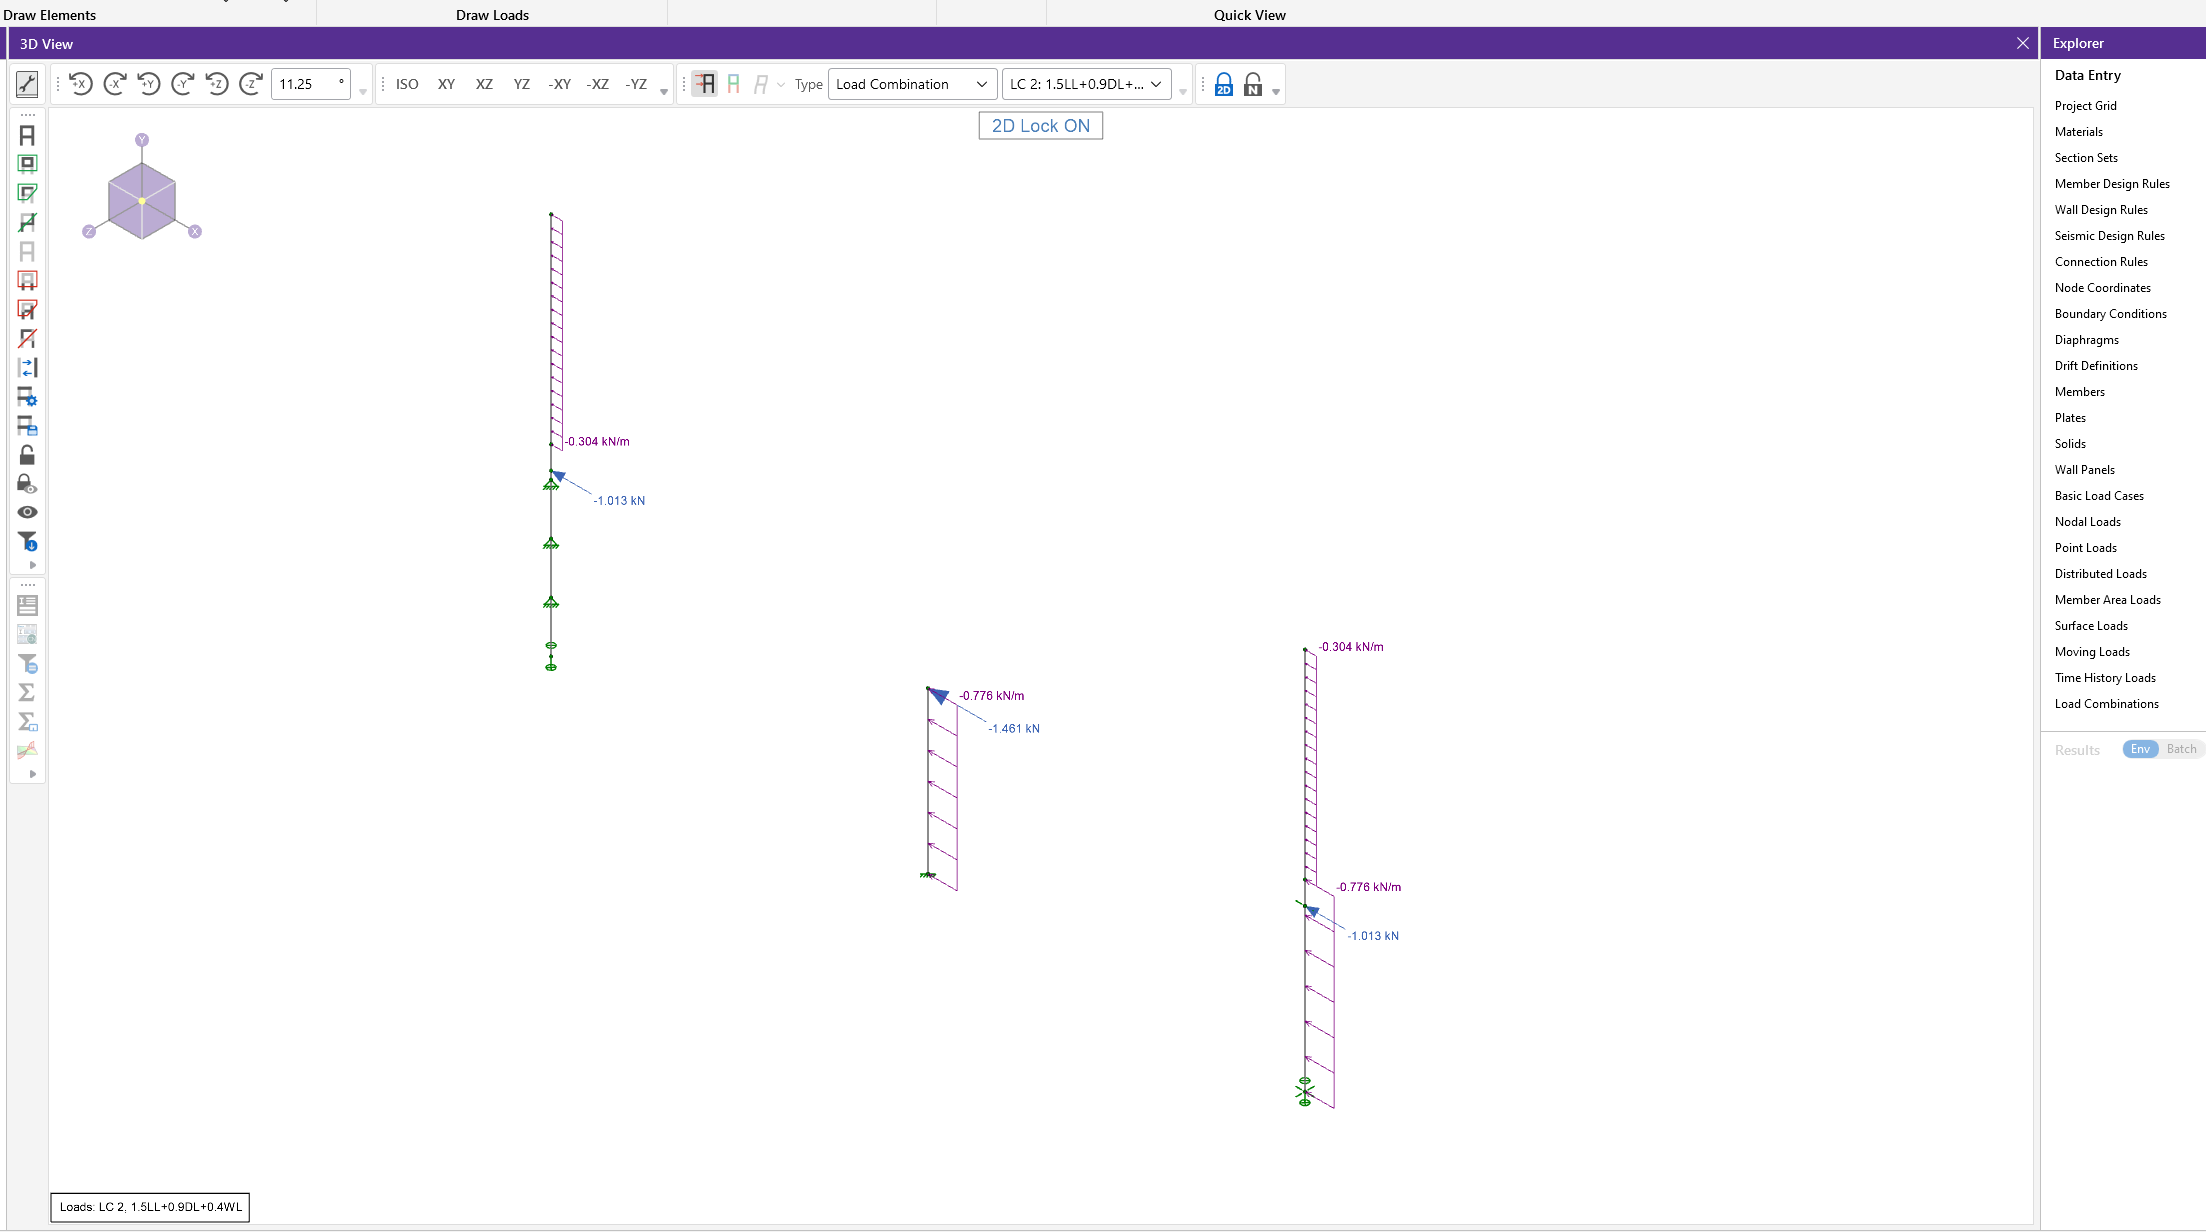Switch to the Draw Elements tab
The height and width of the screenshot is (1232, 2206).
[50, 14]
